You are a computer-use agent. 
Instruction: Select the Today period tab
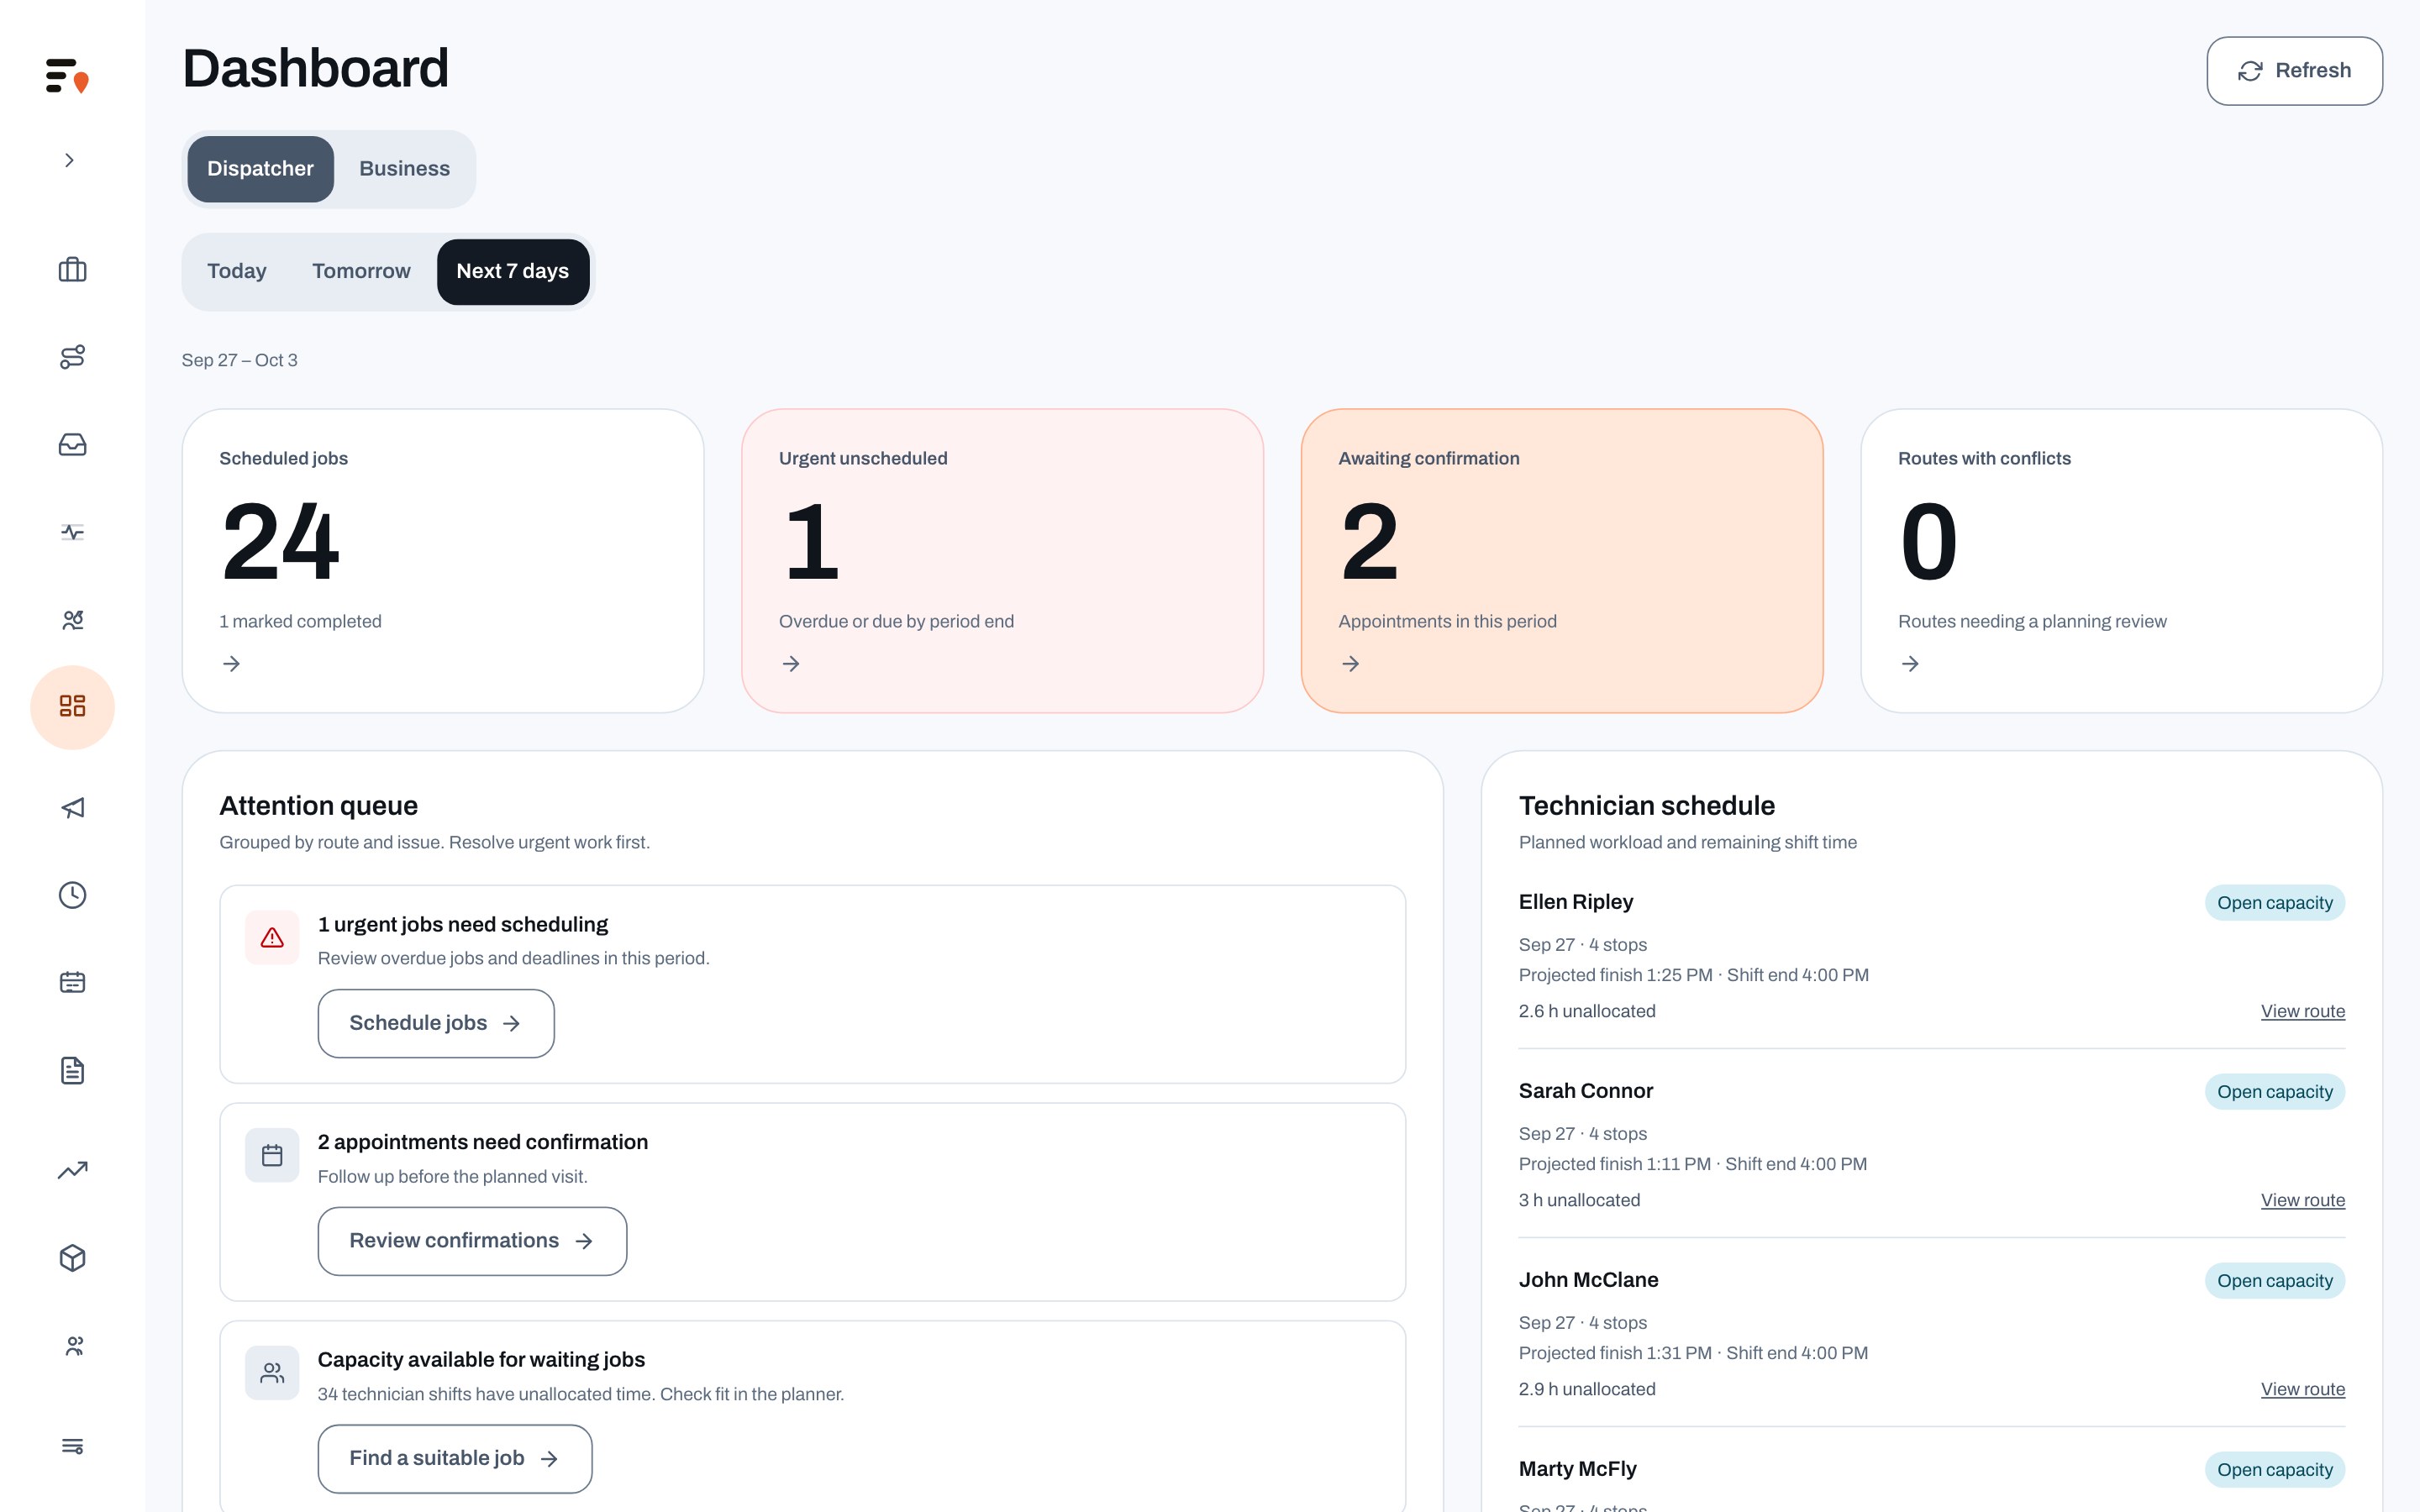(236, 272)
